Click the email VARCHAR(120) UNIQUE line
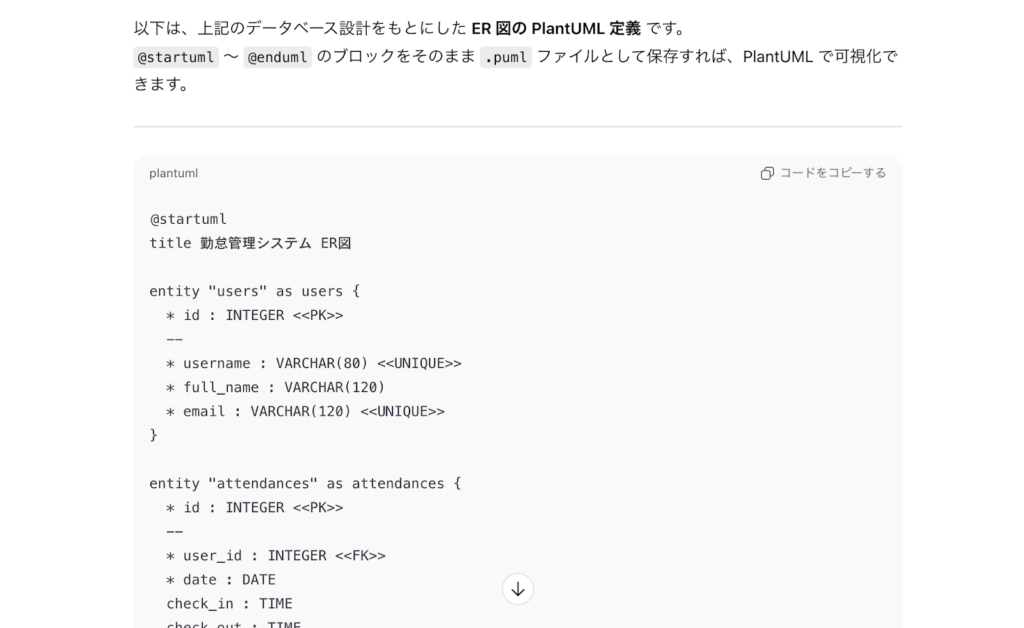 305,411
